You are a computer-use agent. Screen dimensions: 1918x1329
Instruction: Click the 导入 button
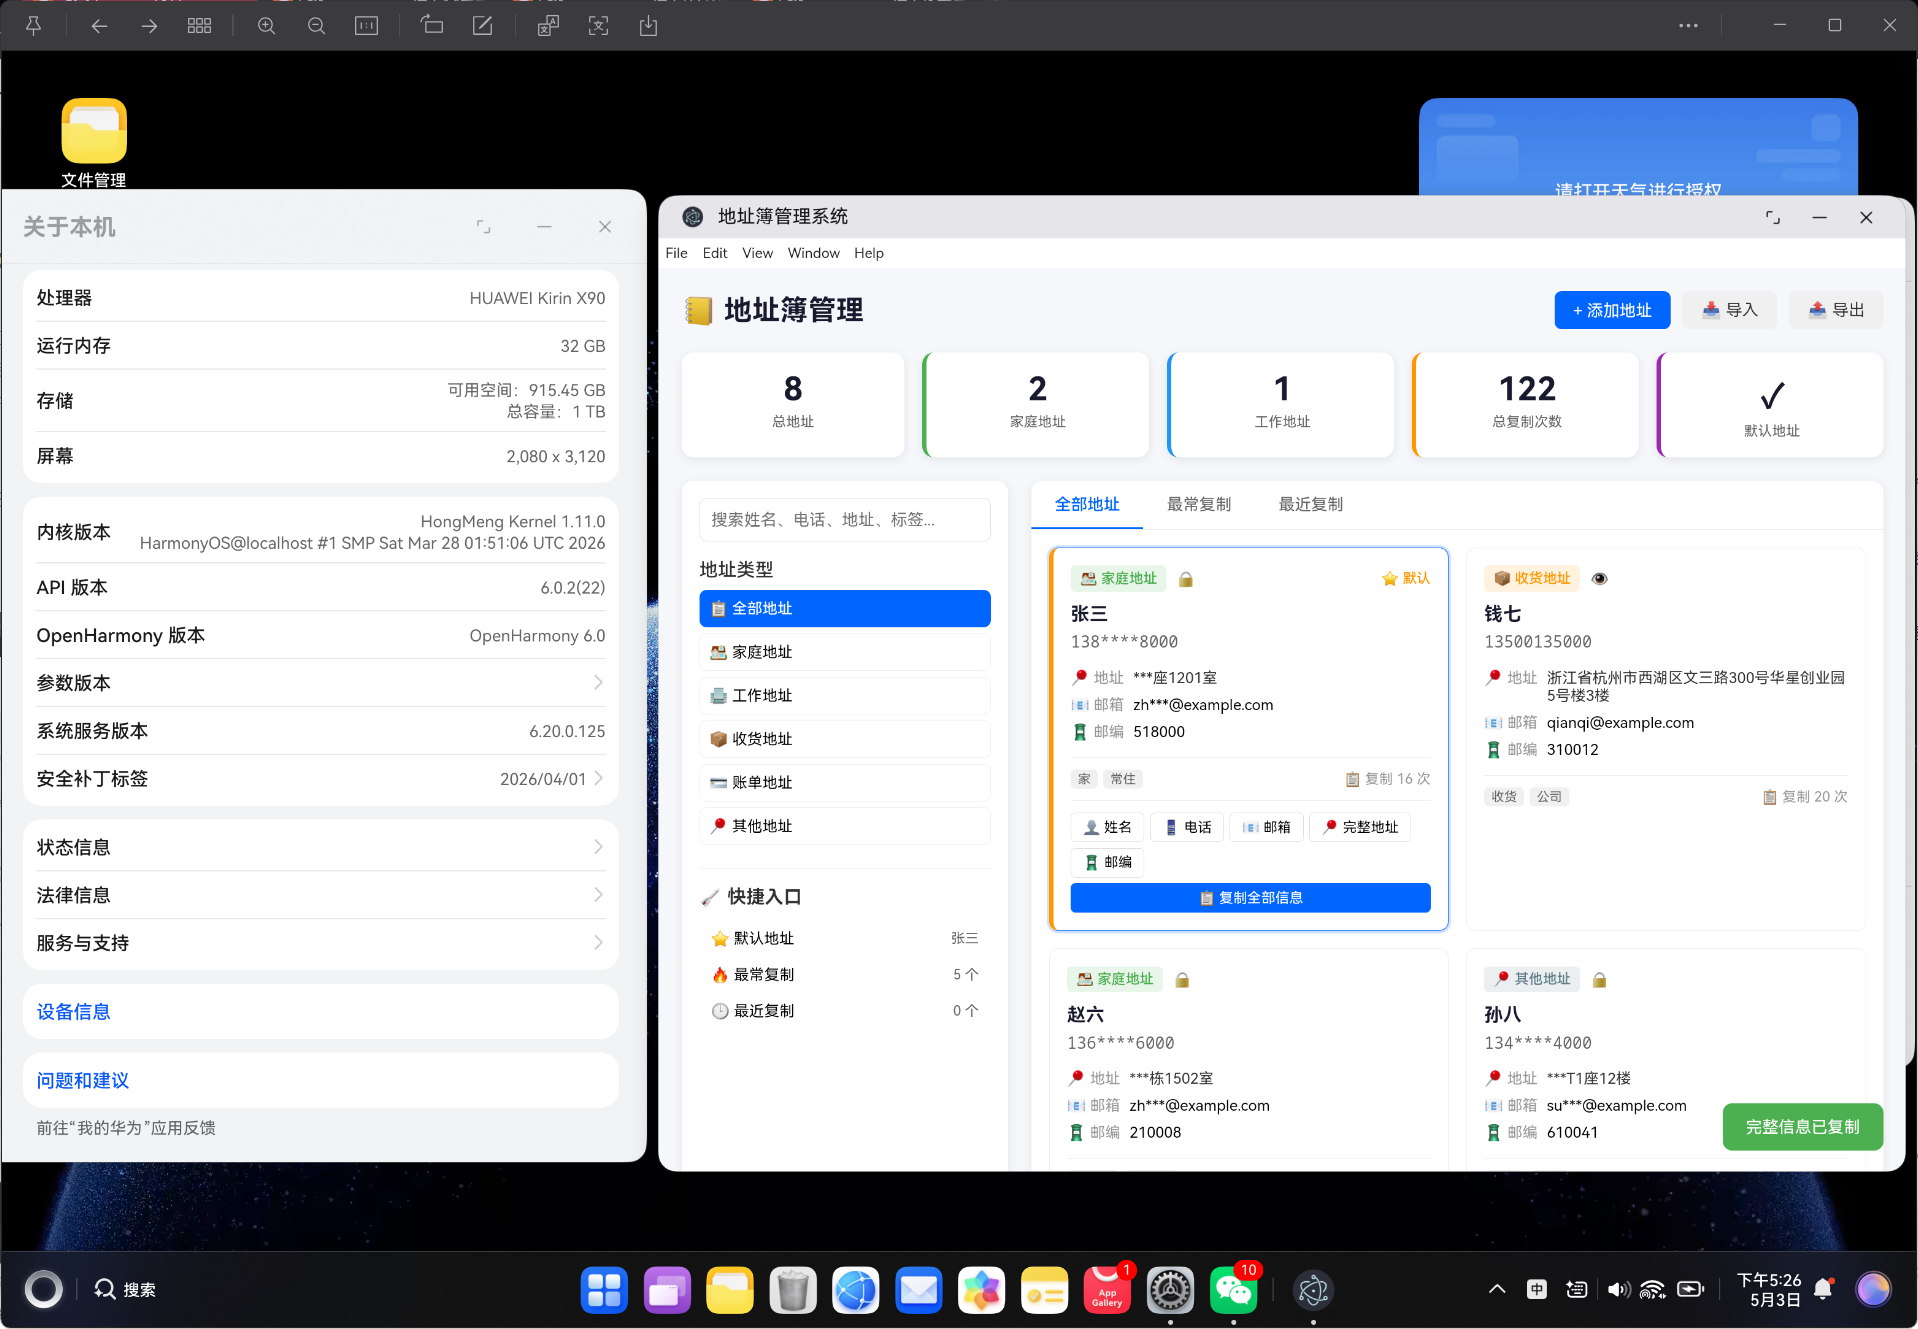click(1730, 310)
